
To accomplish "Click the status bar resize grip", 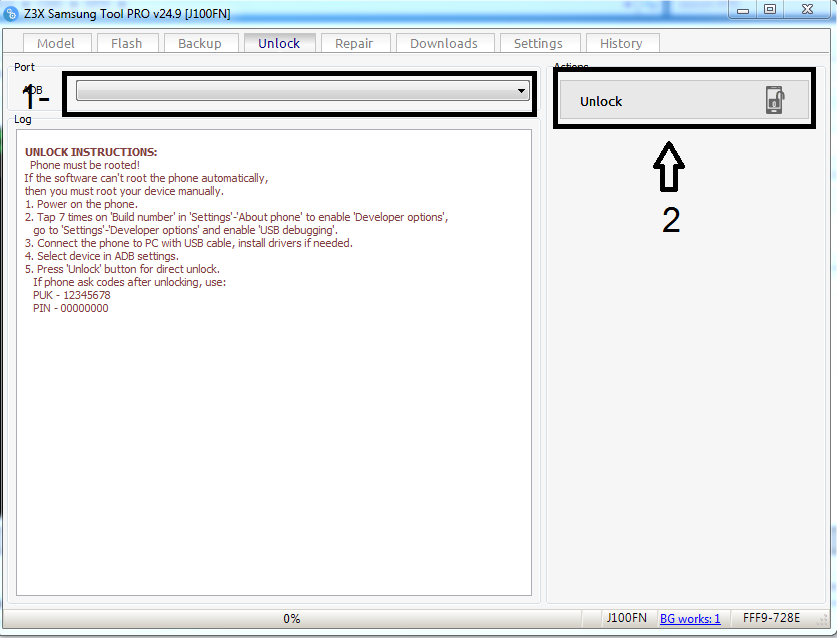I will pos(823,620).
